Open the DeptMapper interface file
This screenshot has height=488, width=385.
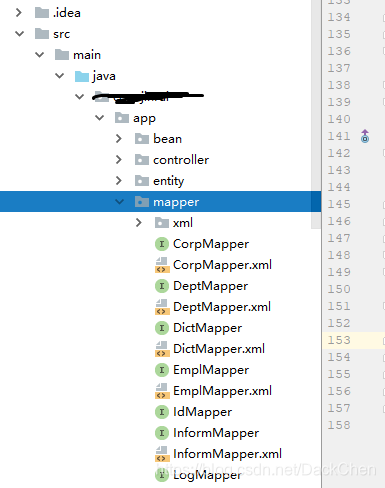210,286
